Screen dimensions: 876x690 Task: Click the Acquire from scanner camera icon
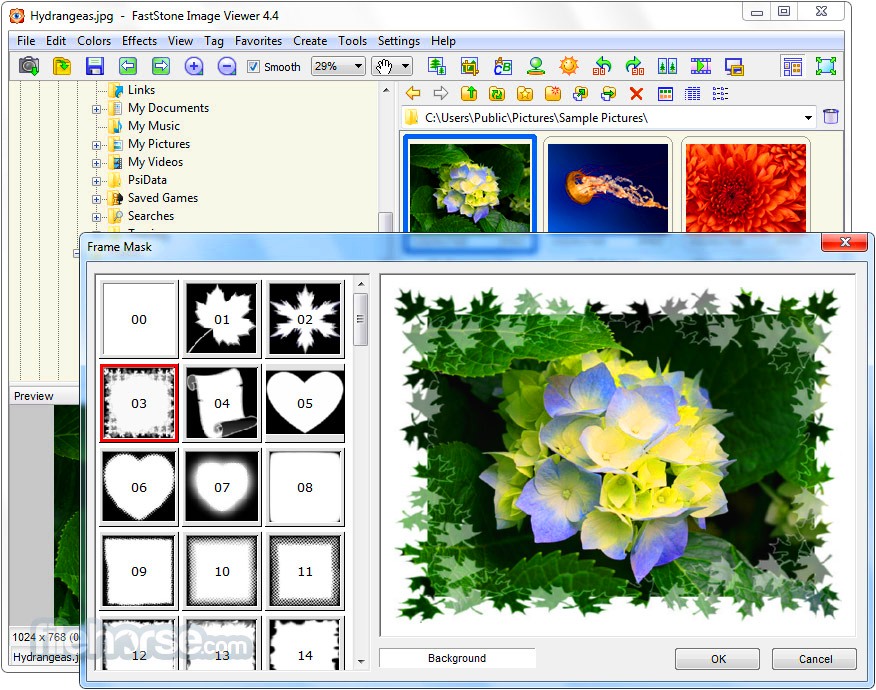tap(29, 66)
